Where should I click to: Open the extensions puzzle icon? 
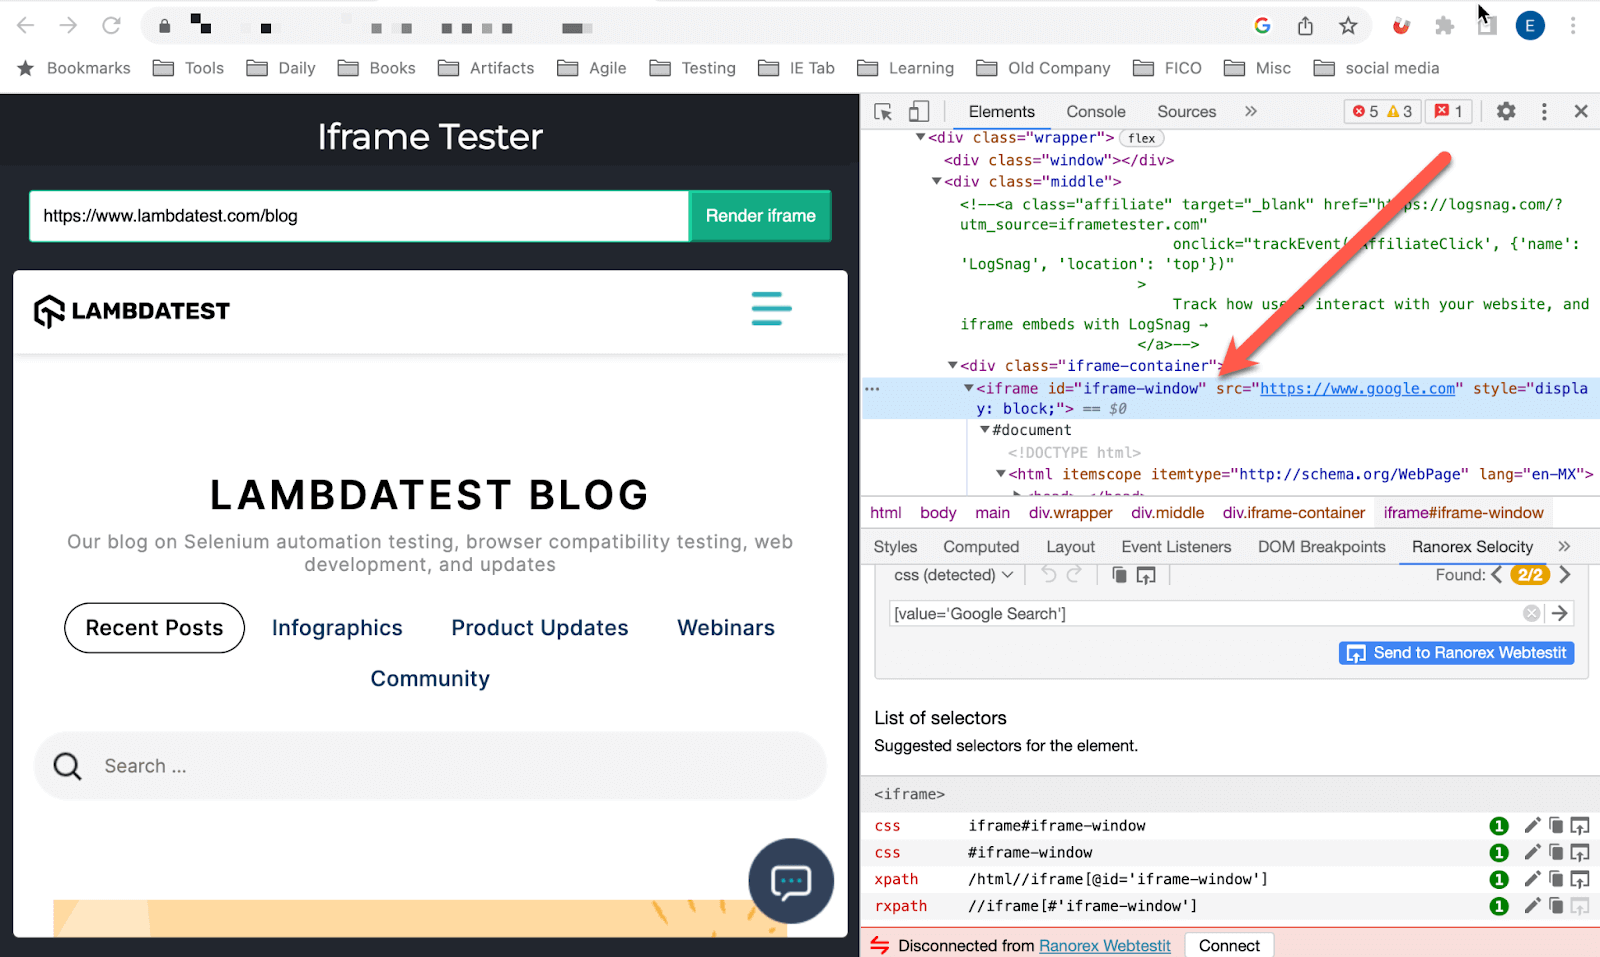[1444, 26]
